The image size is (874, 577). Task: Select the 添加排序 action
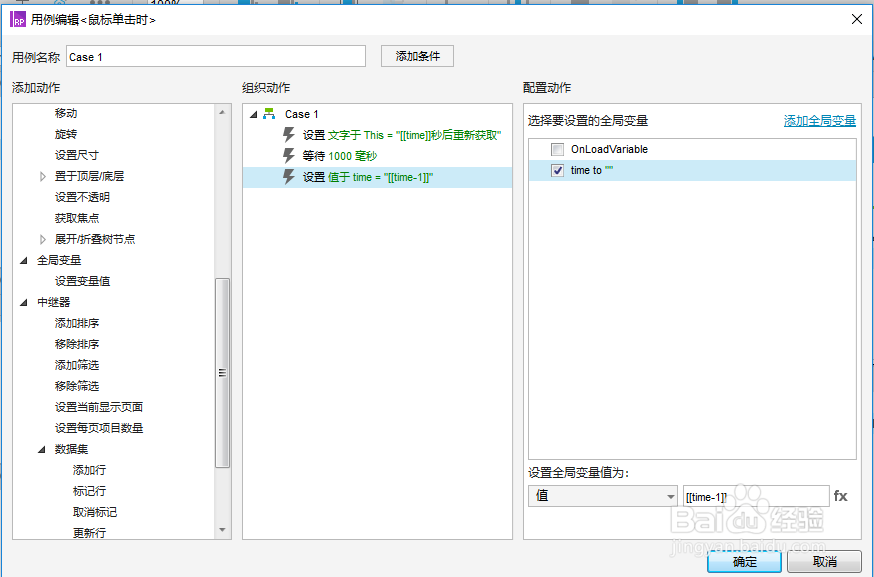77,323
